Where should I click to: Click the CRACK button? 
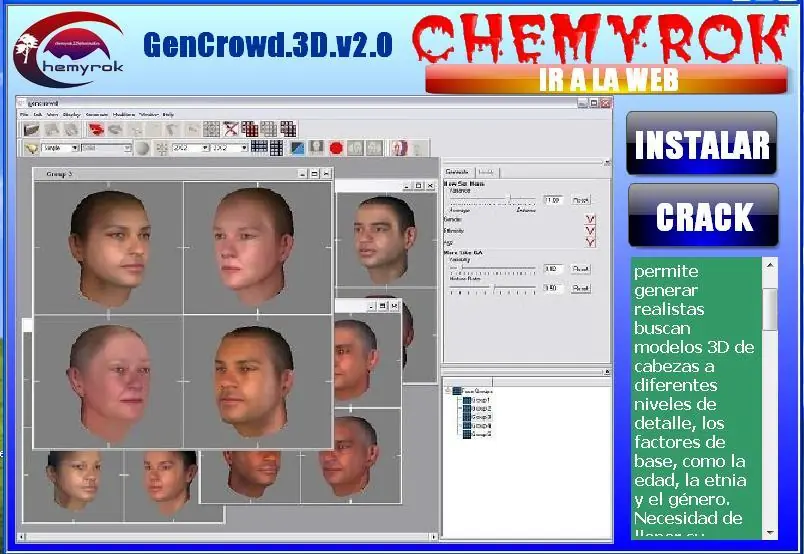(x=704, y=215)
